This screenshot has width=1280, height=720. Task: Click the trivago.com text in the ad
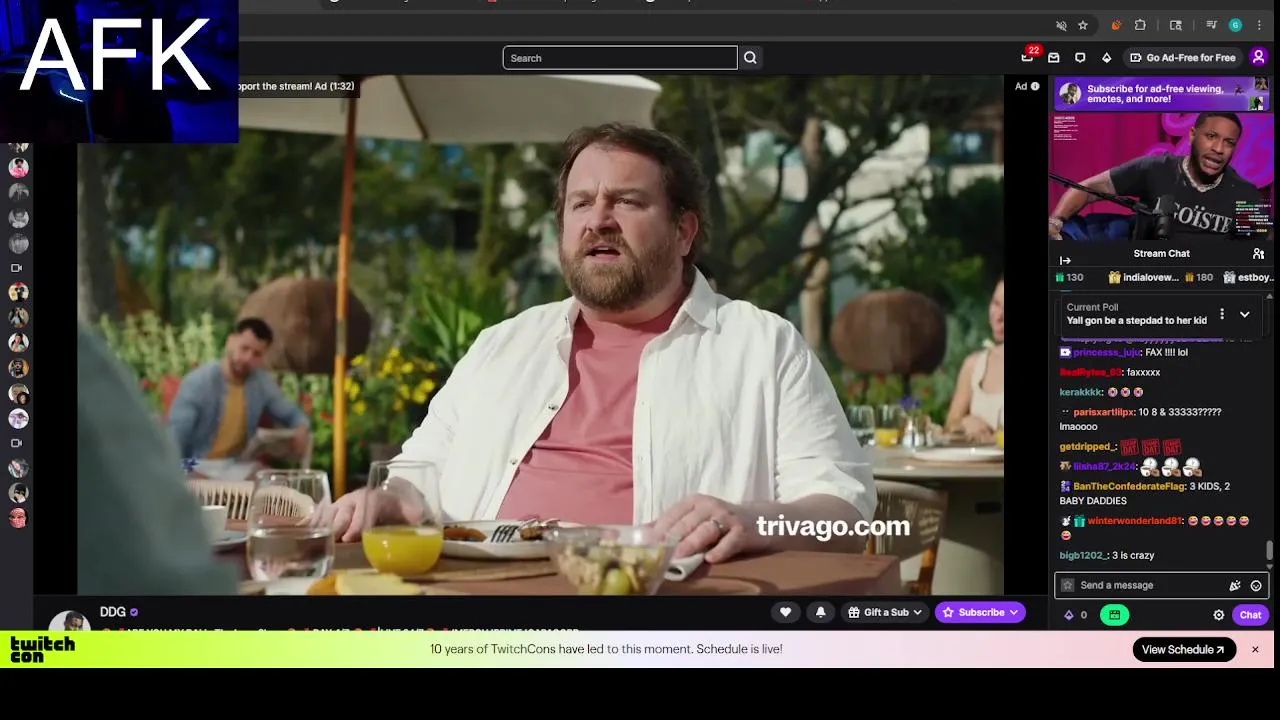pyautogui.click(x=833, y=526)
